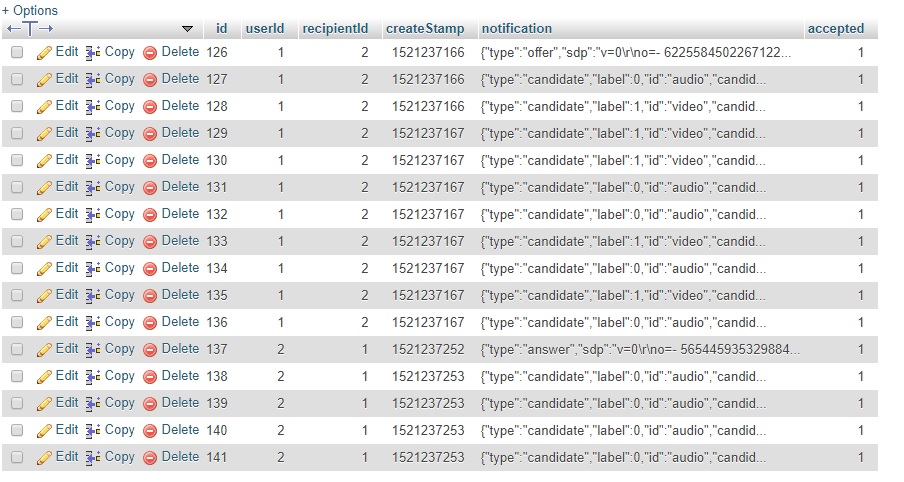Tick the checkbox for row 126
Screen dimensions: 904x482
pos(17,52)
